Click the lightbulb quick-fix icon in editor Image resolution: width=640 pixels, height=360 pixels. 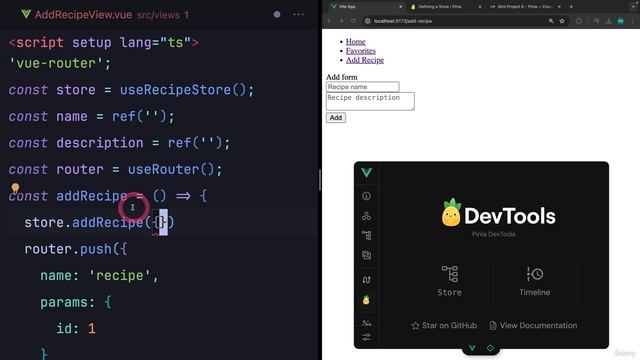point(15,188)
